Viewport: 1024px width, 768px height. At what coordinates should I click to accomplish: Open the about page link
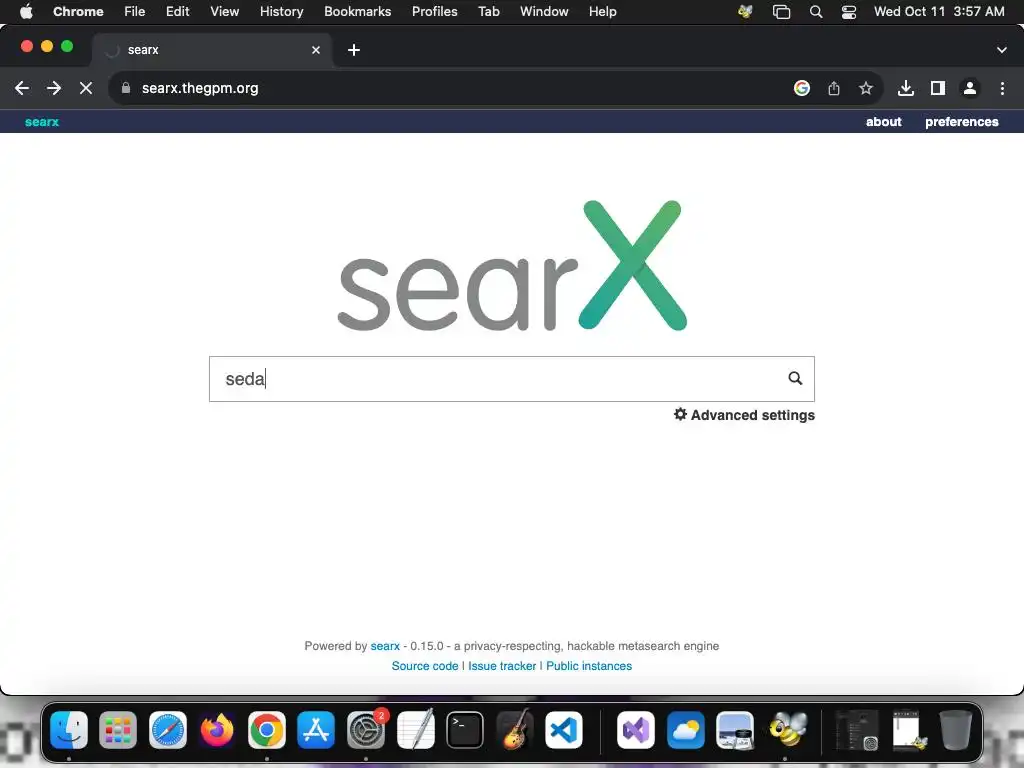(884, 122)
